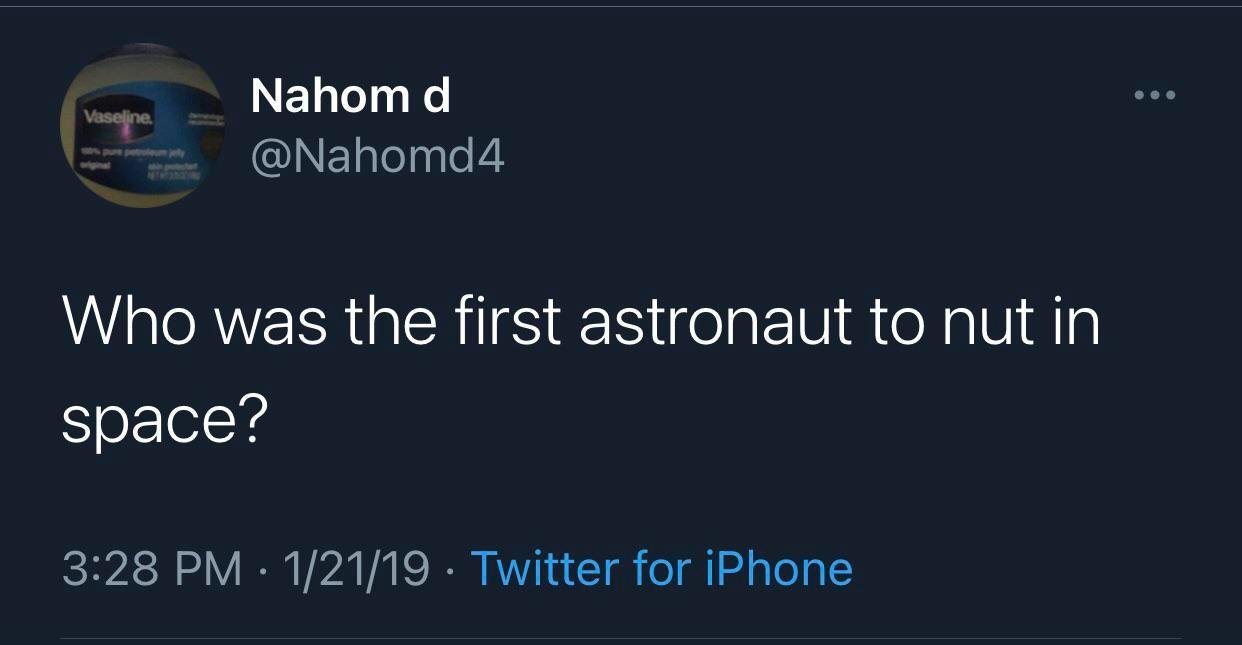The height and width of the screenshot is (645, 1242).
Task: Click the word "iPhone" in source label
Action: (x=778, y=569)
